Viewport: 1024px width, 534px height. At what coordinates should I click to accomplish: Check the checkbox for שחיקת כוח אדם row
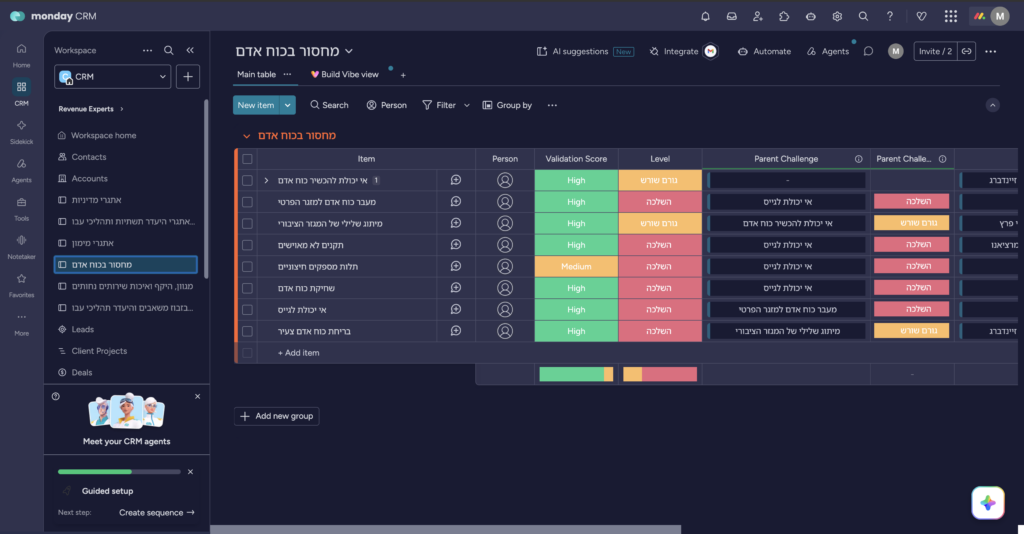point(248,288)
